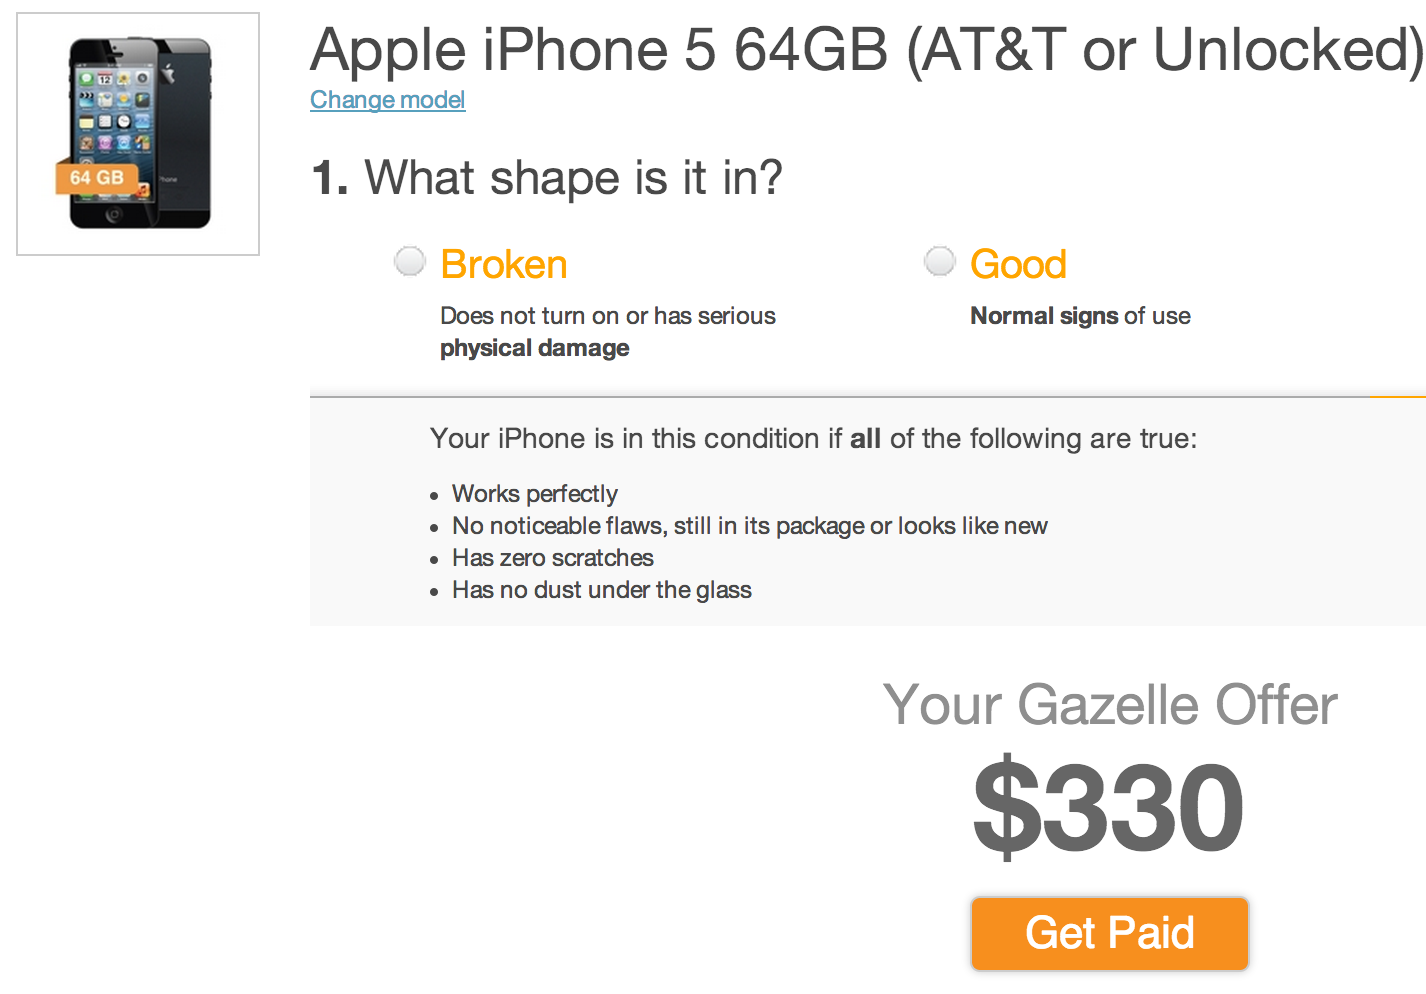Click the Apple logo on phone image

pos(169,73)
